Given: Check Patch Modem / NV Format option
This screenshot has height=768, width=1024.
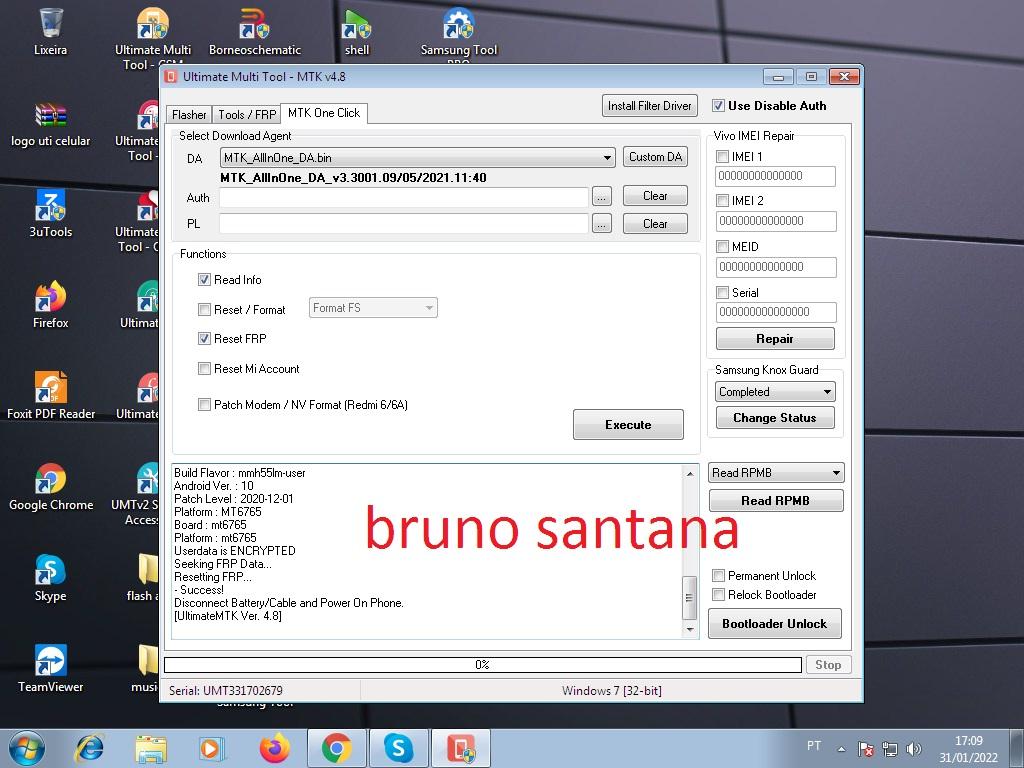Looking at the screenshot, I should [204, 404].
